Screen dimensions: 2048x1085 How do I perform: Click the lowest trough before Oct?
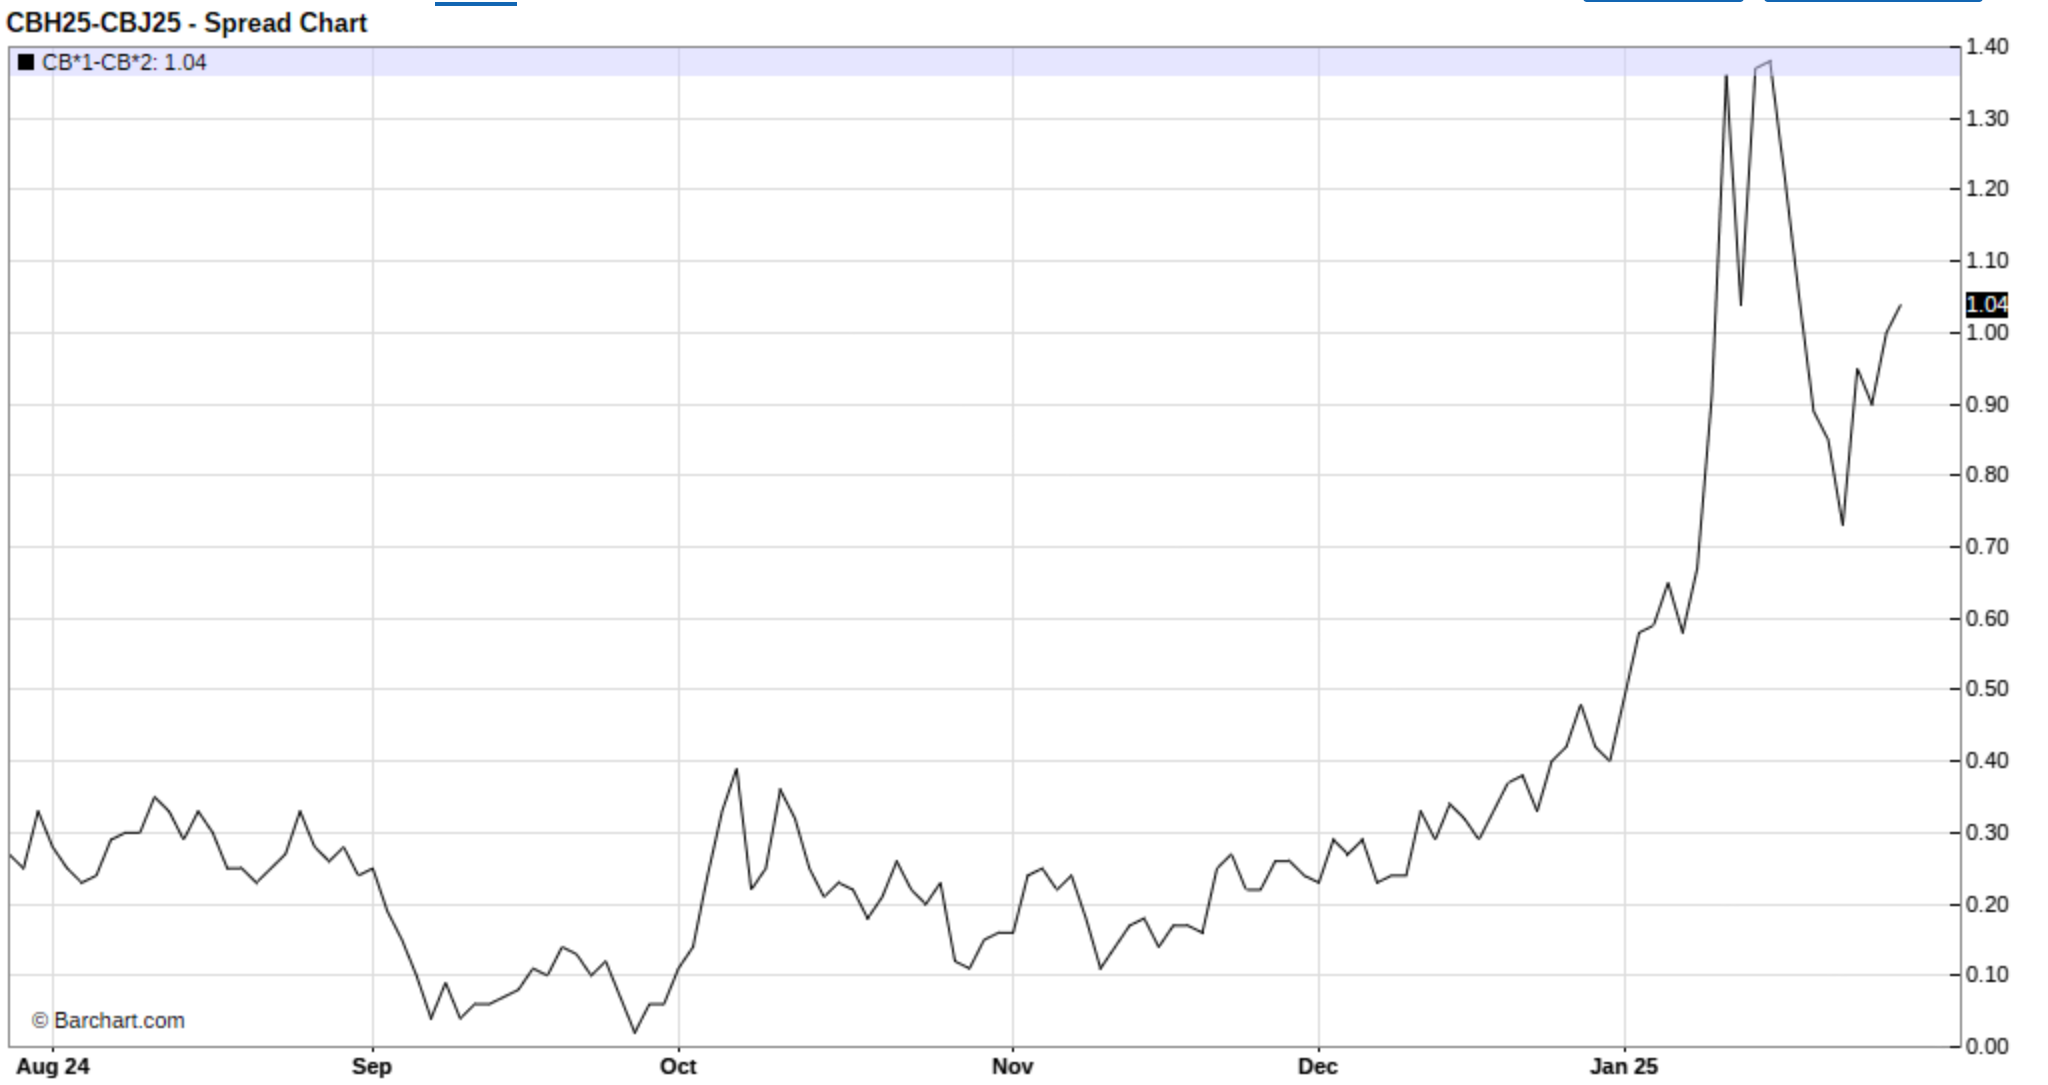click(x=634, y=1032)
